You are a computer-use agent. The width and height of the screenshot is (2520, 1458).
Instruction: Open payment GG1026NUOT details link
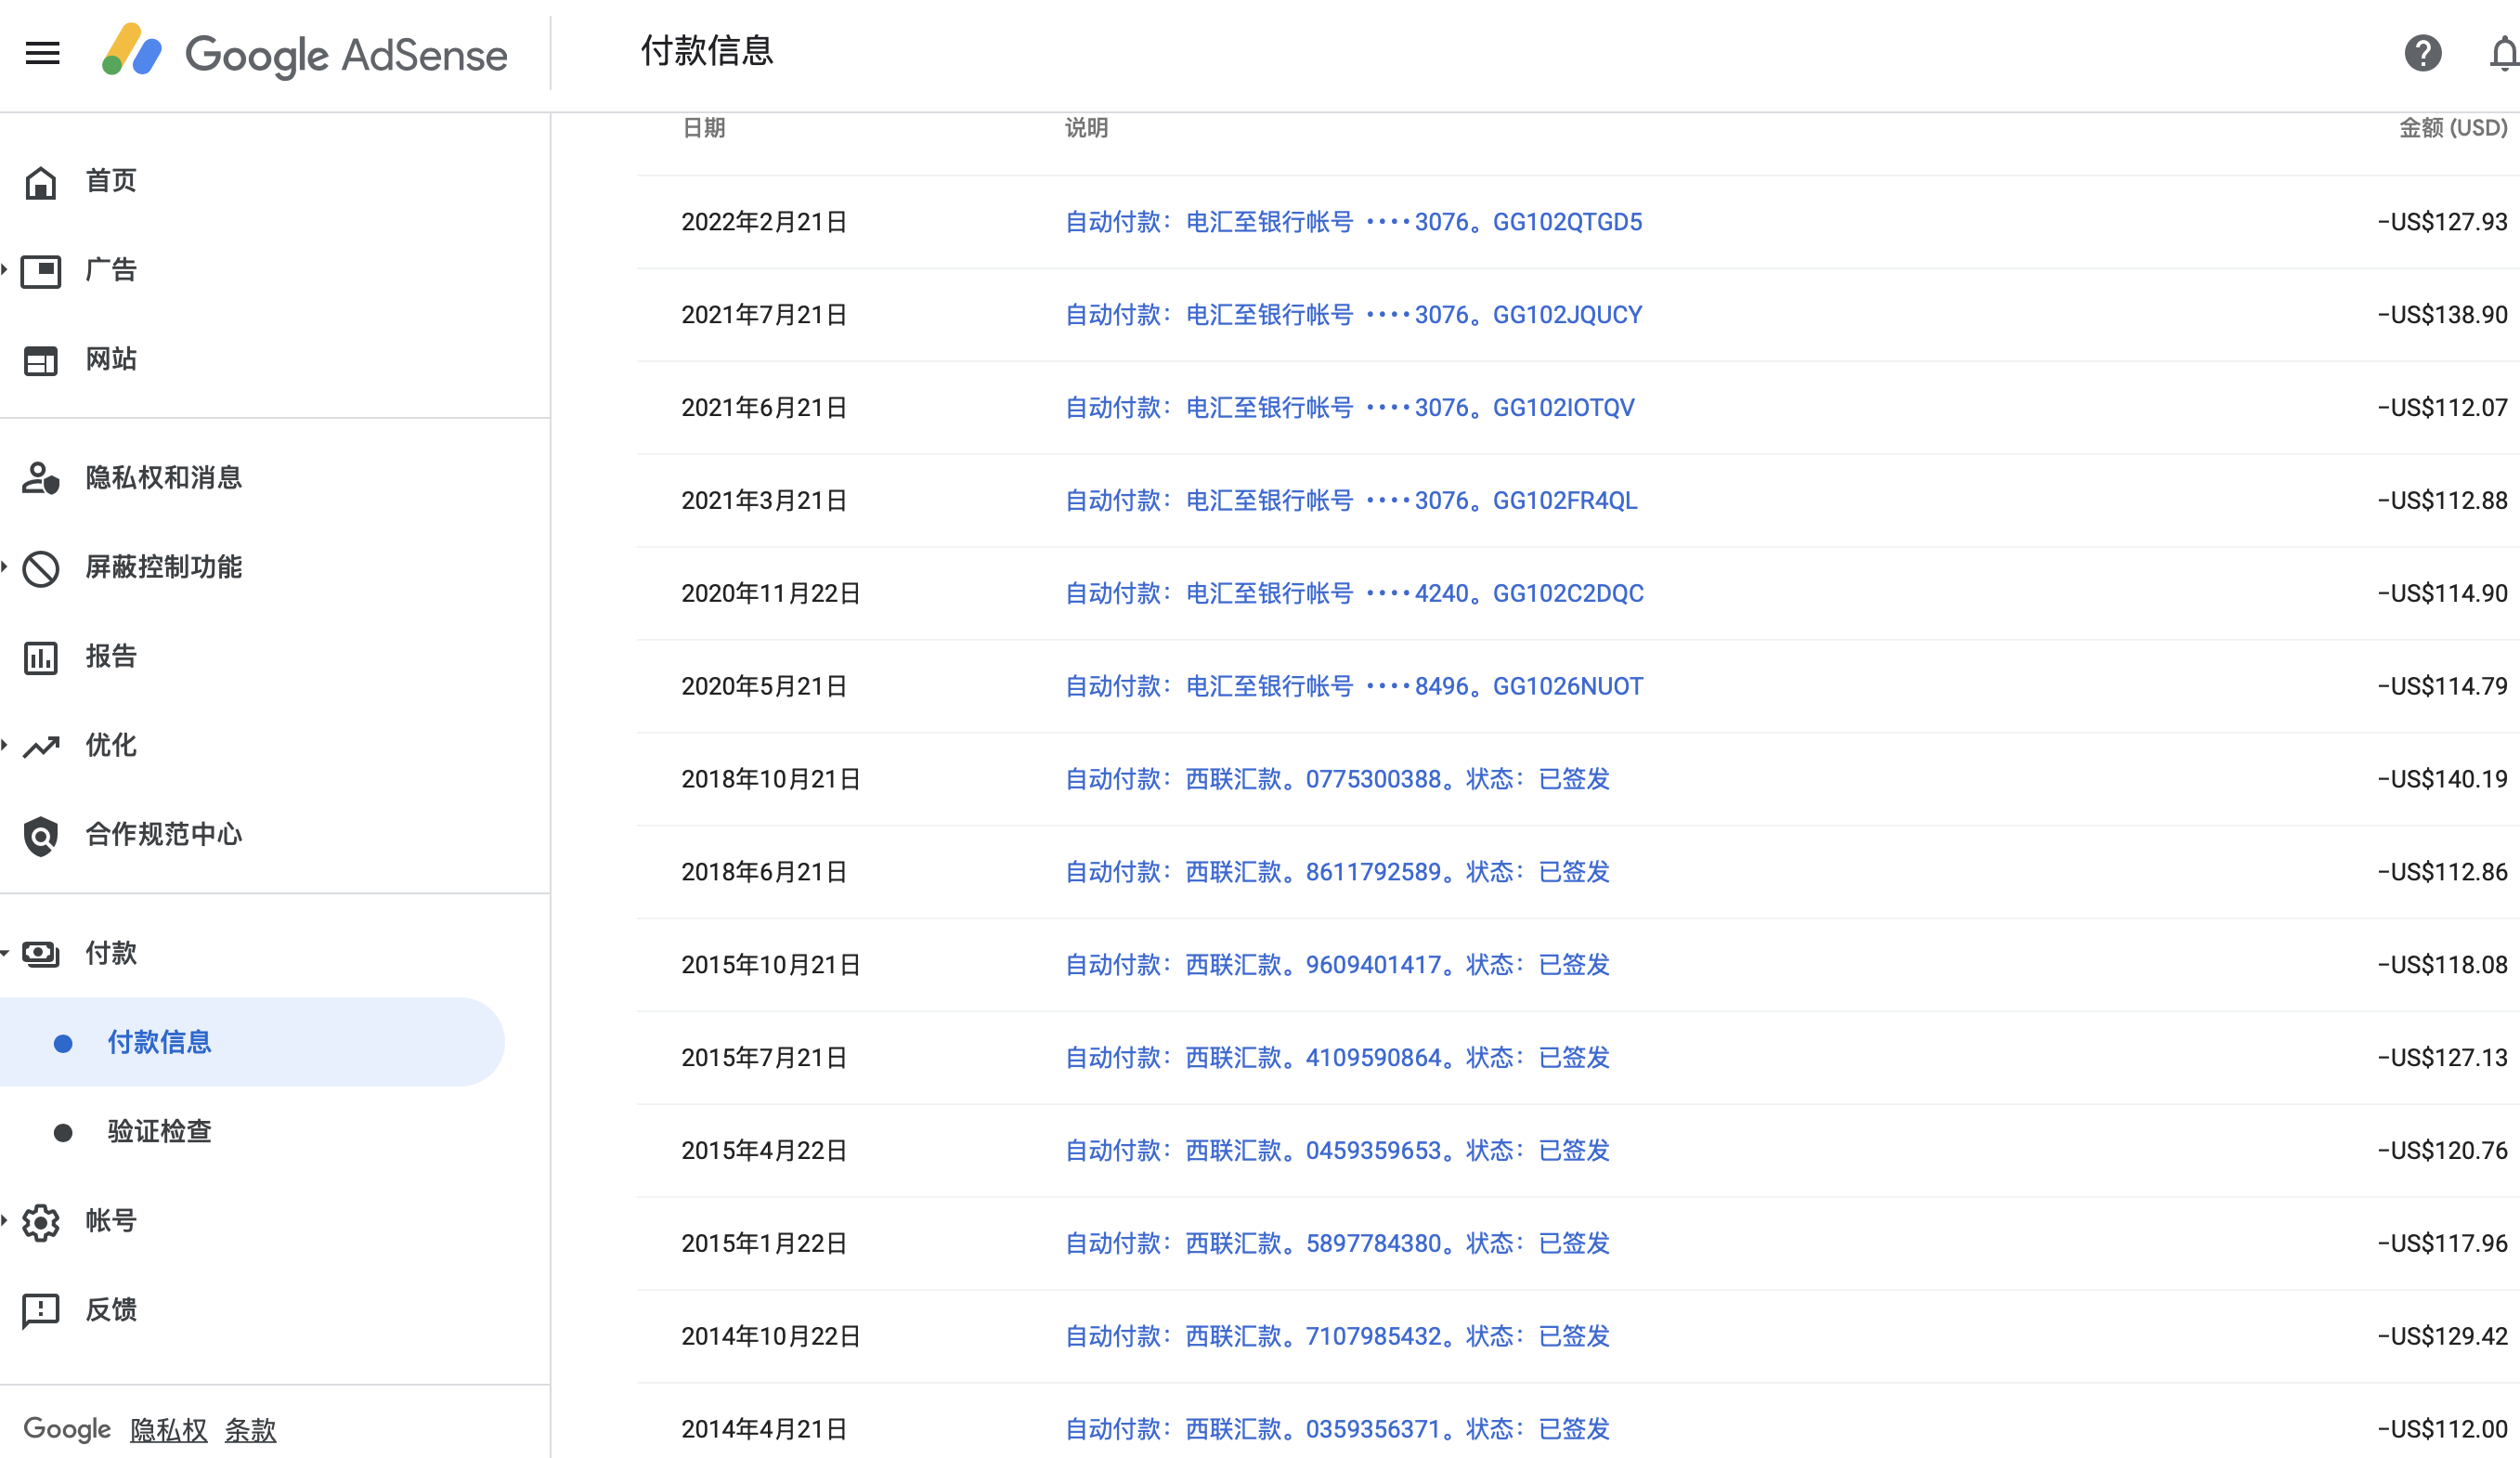point(1353,687)
